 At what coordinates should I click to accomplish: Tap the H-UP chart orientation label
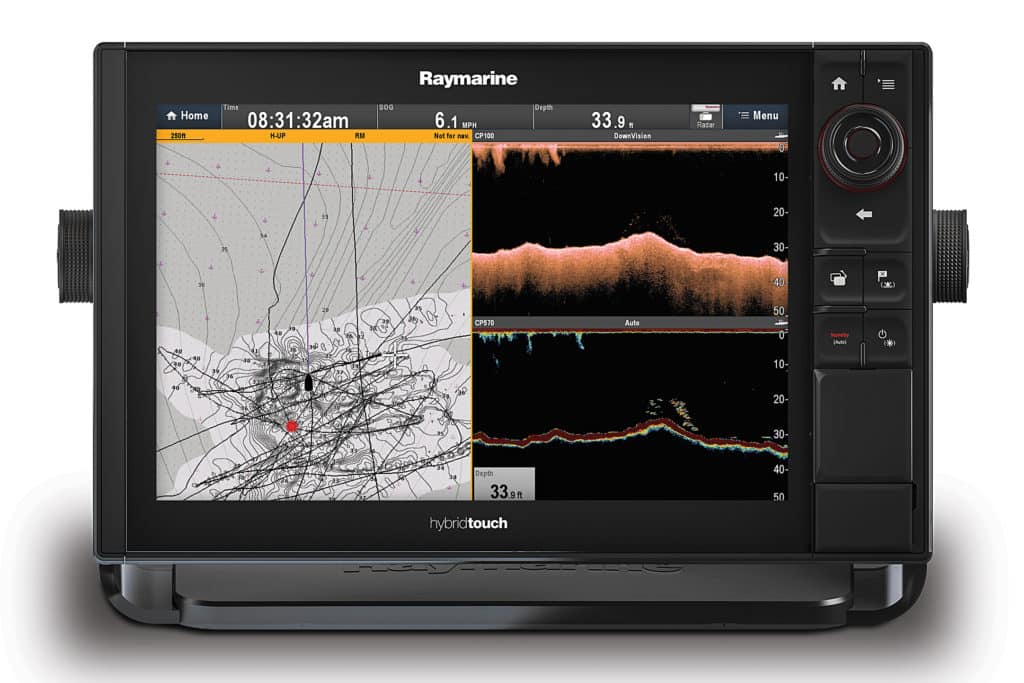tap(278, 136)
